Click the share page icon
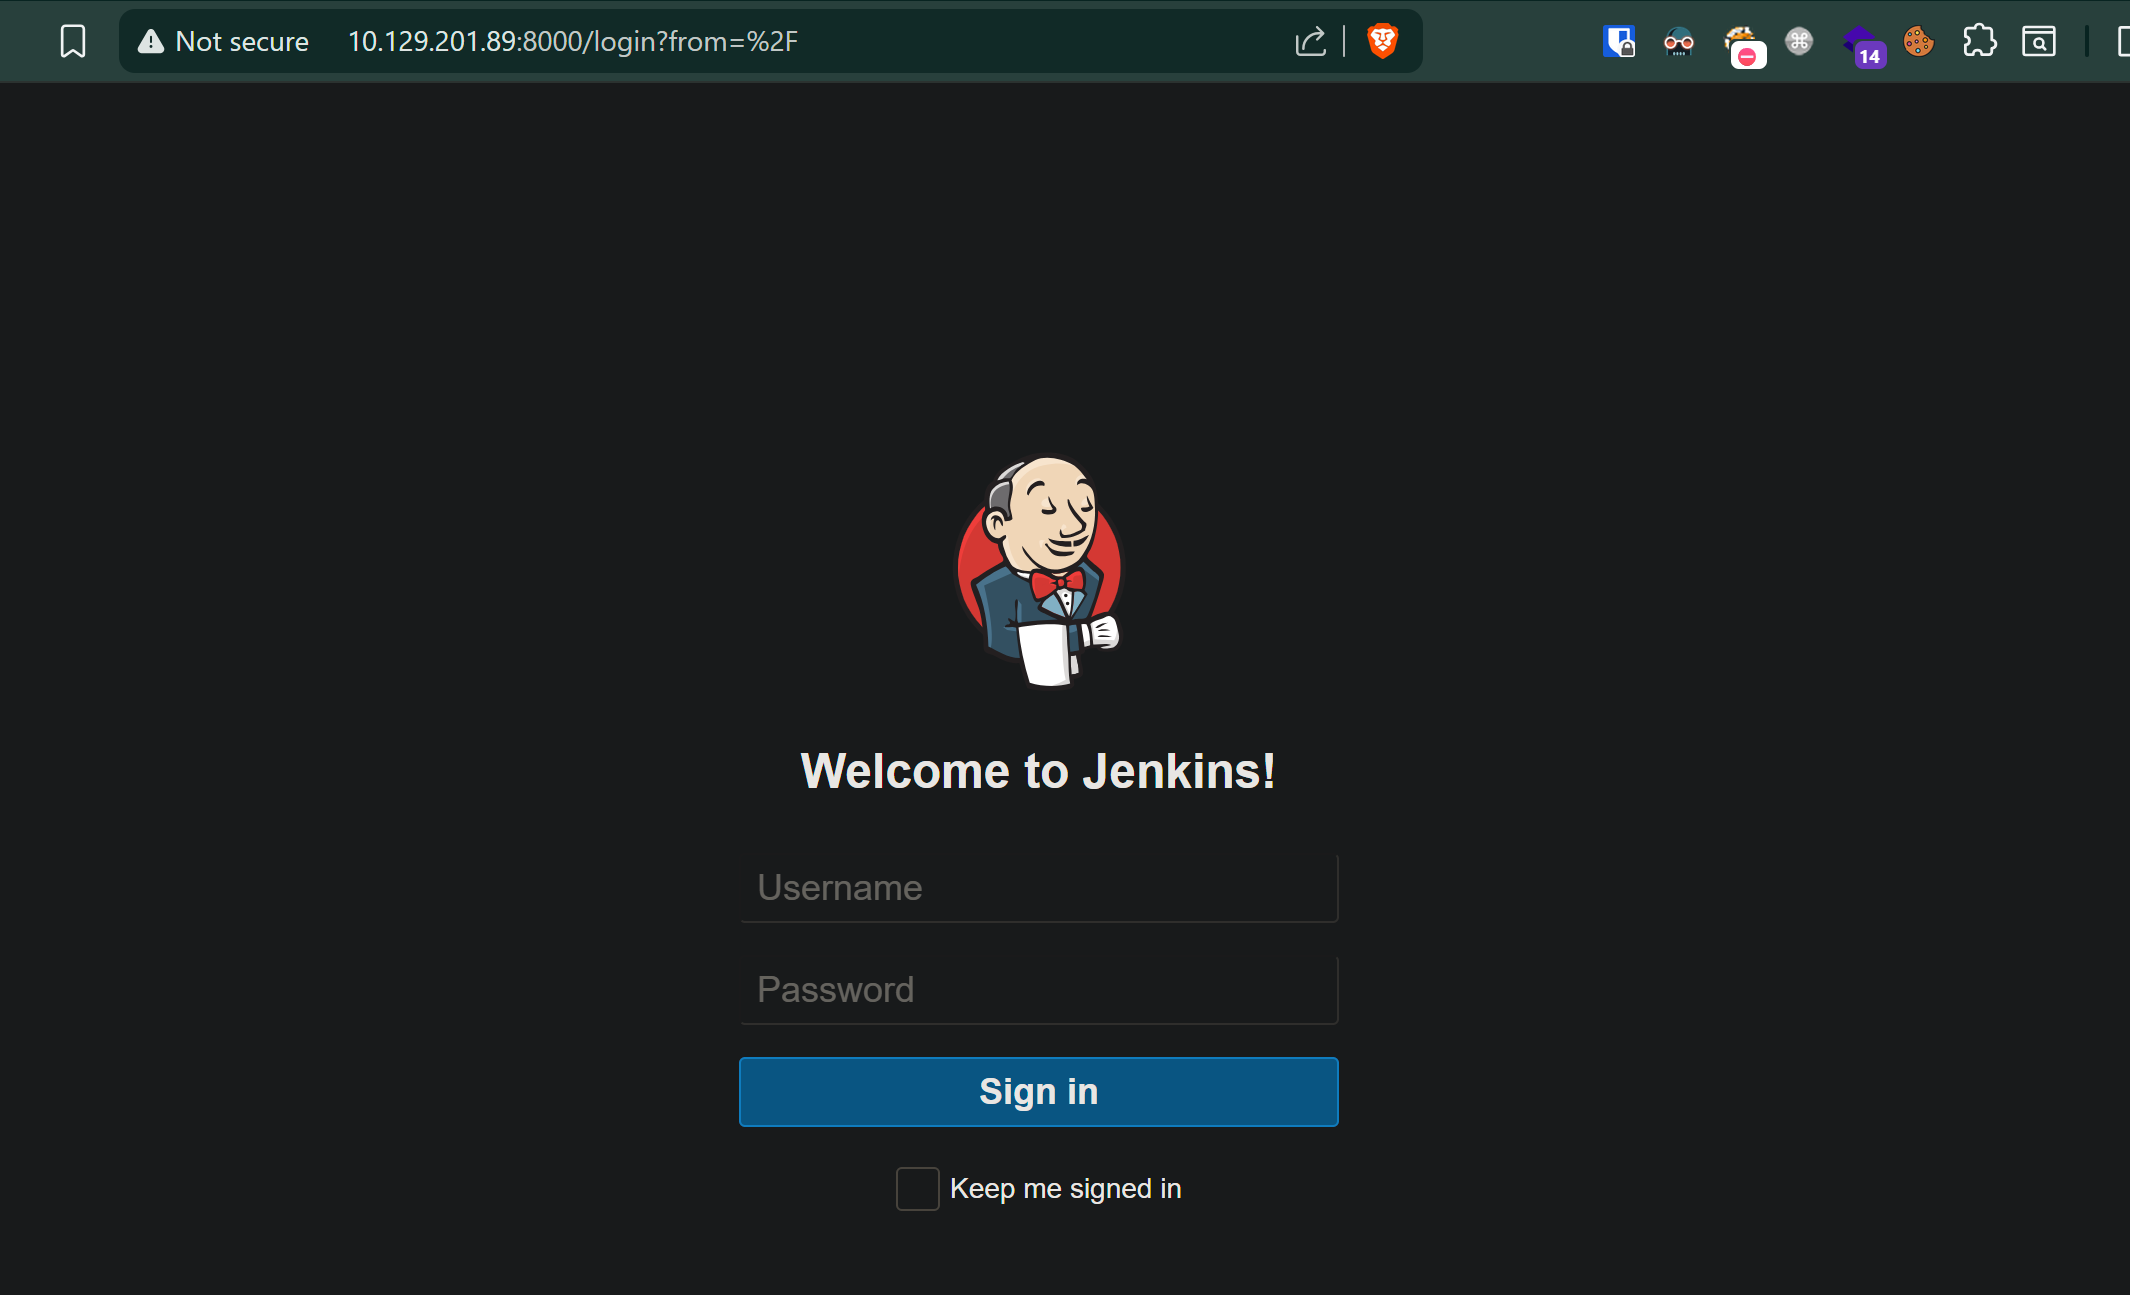The image size is (2130, 1295). point(1310,41)
